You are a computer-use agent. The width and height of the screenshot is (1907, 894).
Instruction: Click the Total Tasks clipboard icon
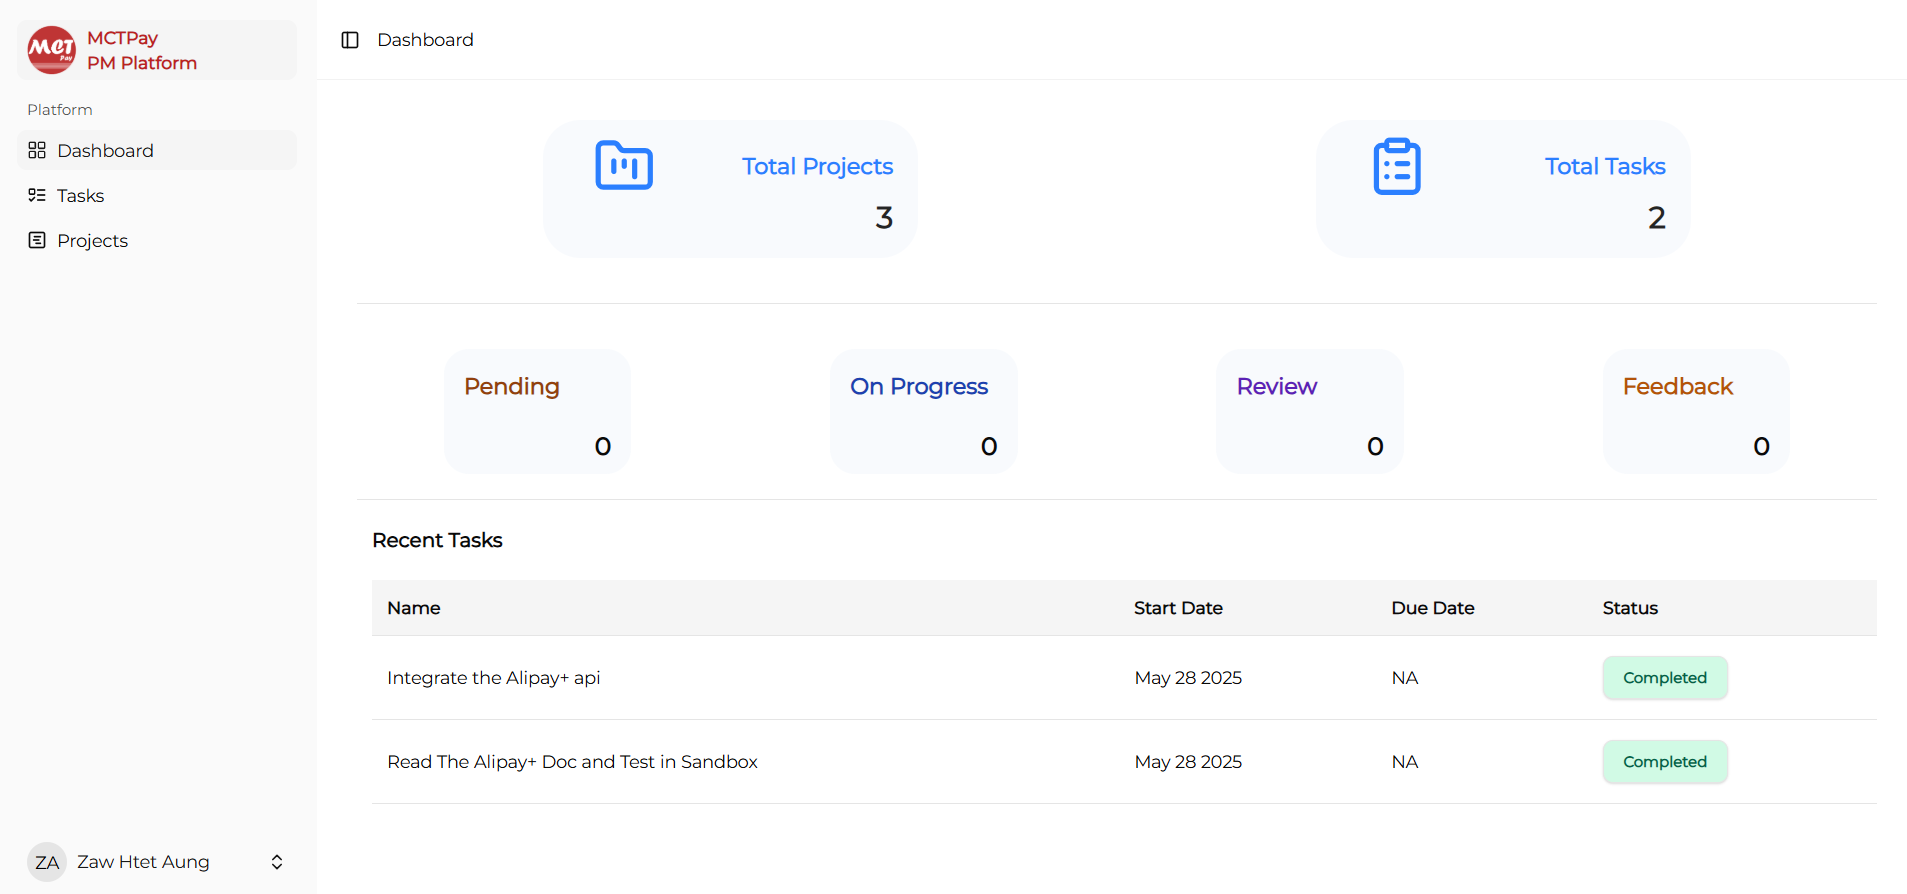(x=1397, y=167)
